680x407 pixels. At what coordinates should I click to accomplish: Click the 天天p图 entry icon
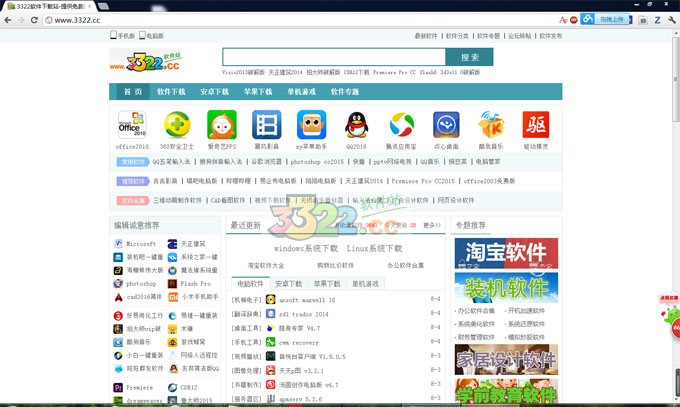[271, 371]
